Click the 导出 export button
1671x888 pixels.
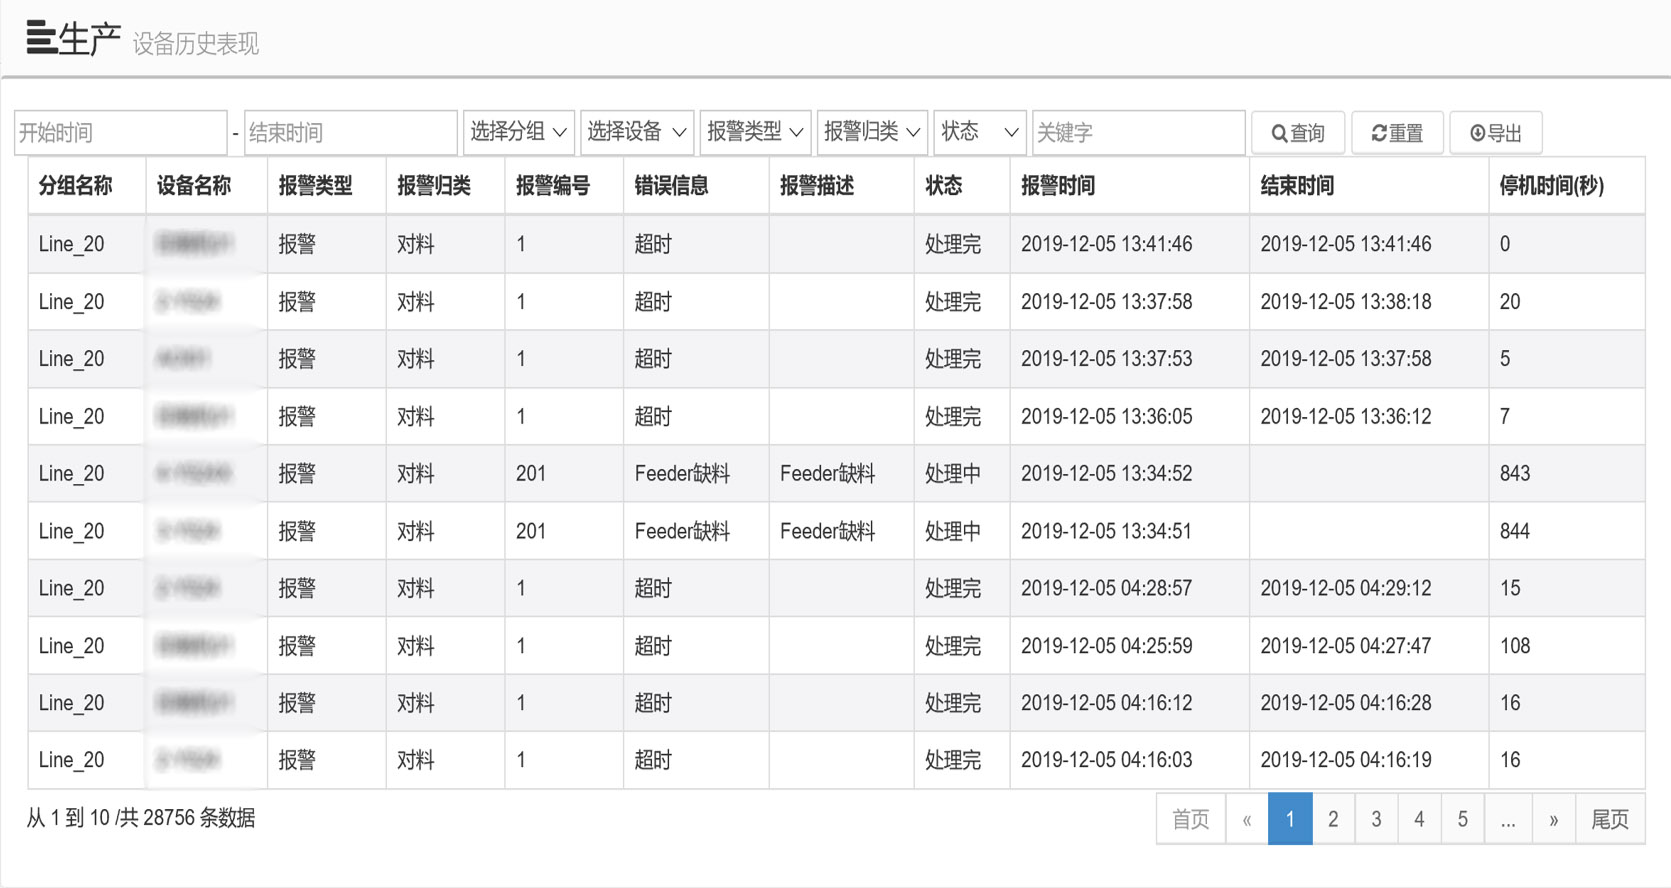[1495, 133]
